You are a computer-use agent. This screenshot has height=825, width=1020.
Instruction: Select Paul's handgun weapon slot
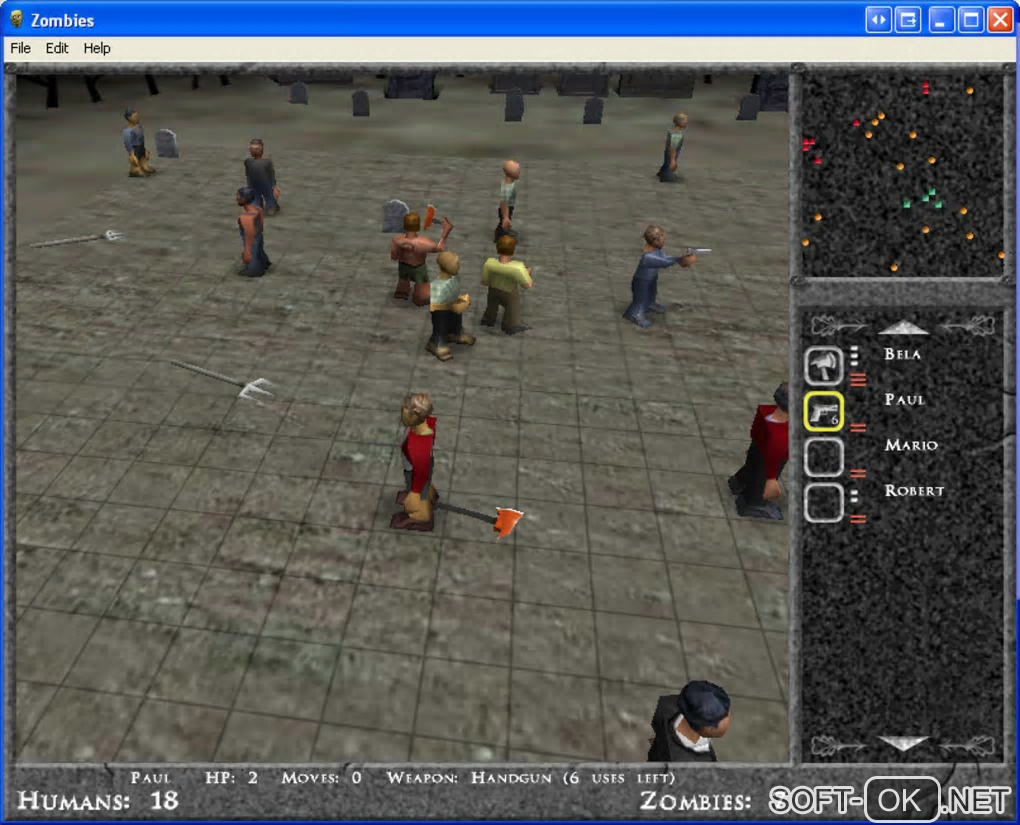(824, 411)
